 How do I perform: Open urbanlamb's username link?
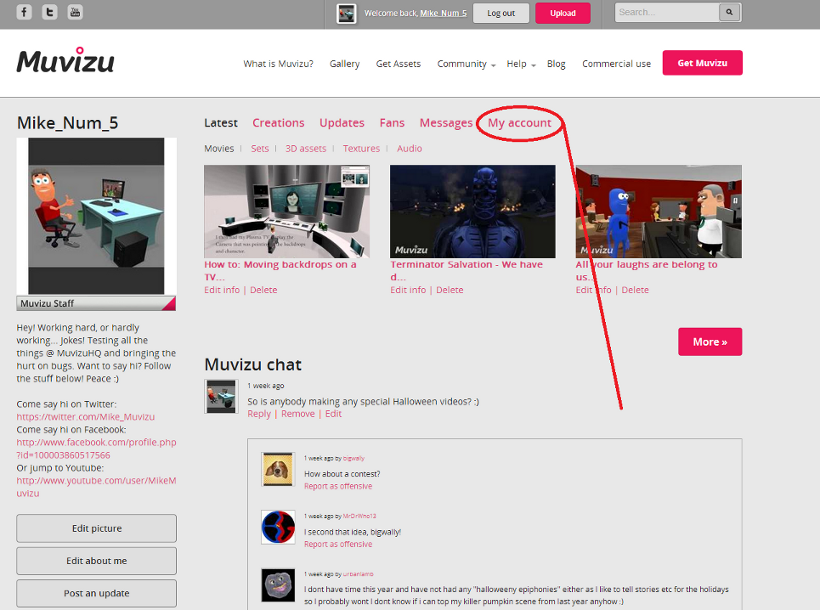tap(358, 574)
